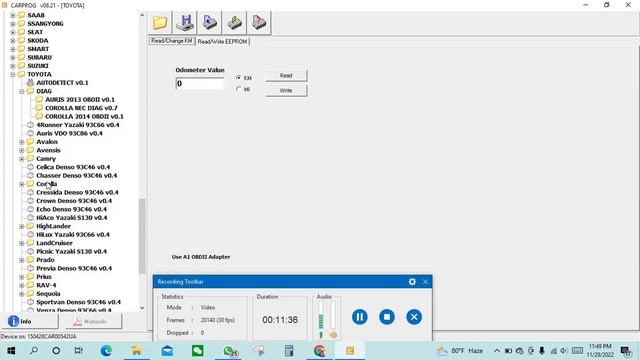Click the microphone icon under Audio meter
The width and height of the screenshot is (640, 360).
(x=321, y=335)
